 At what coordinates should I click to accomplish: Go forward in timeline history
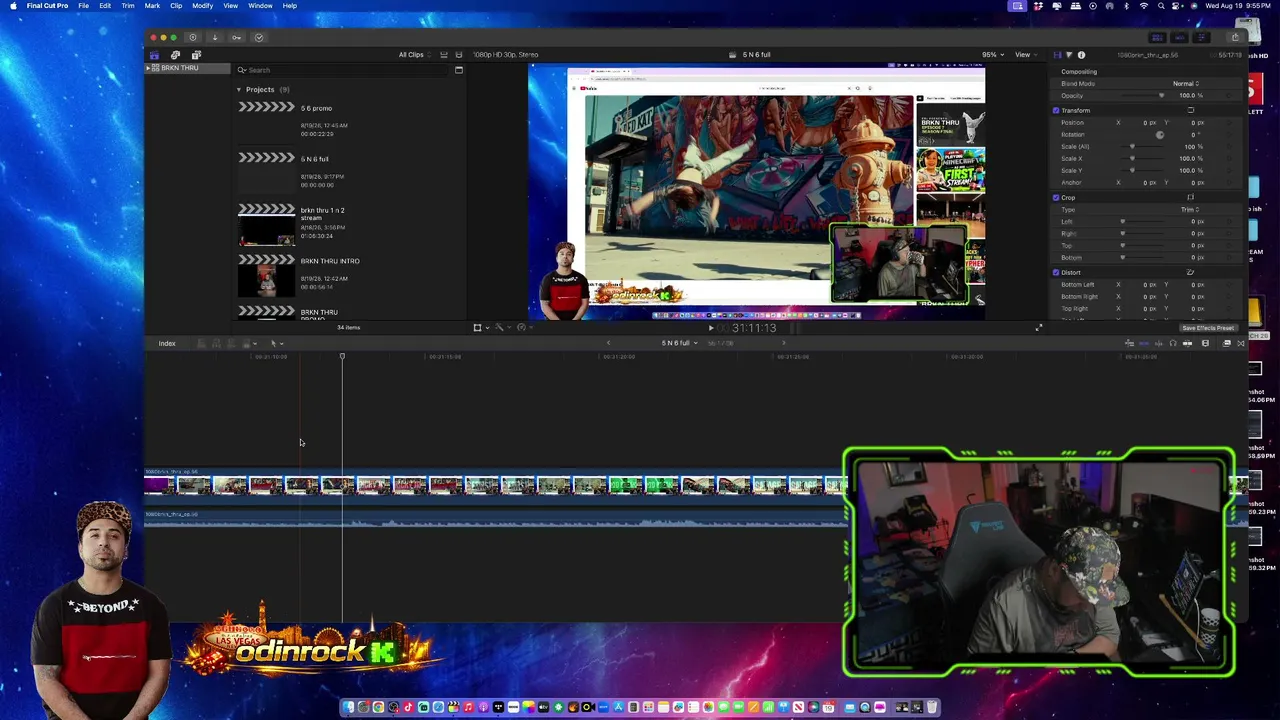point(783,343)
